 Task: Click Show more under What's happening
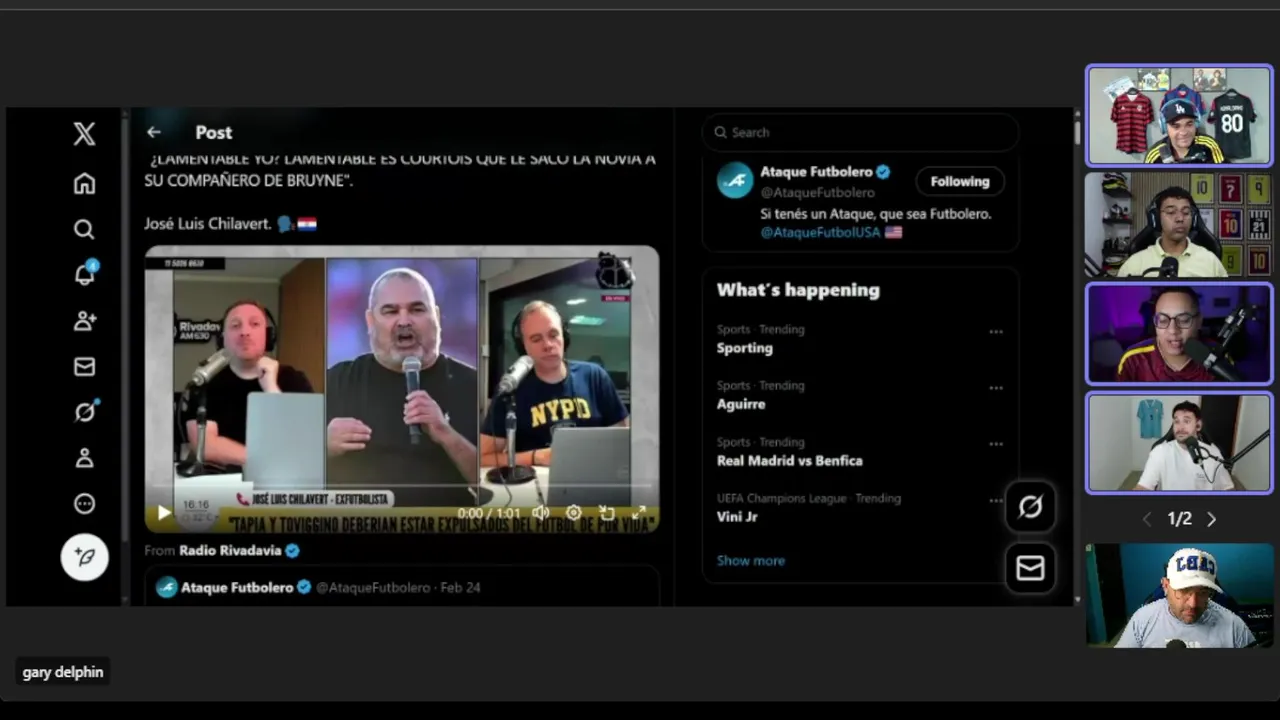click(751, 560)
